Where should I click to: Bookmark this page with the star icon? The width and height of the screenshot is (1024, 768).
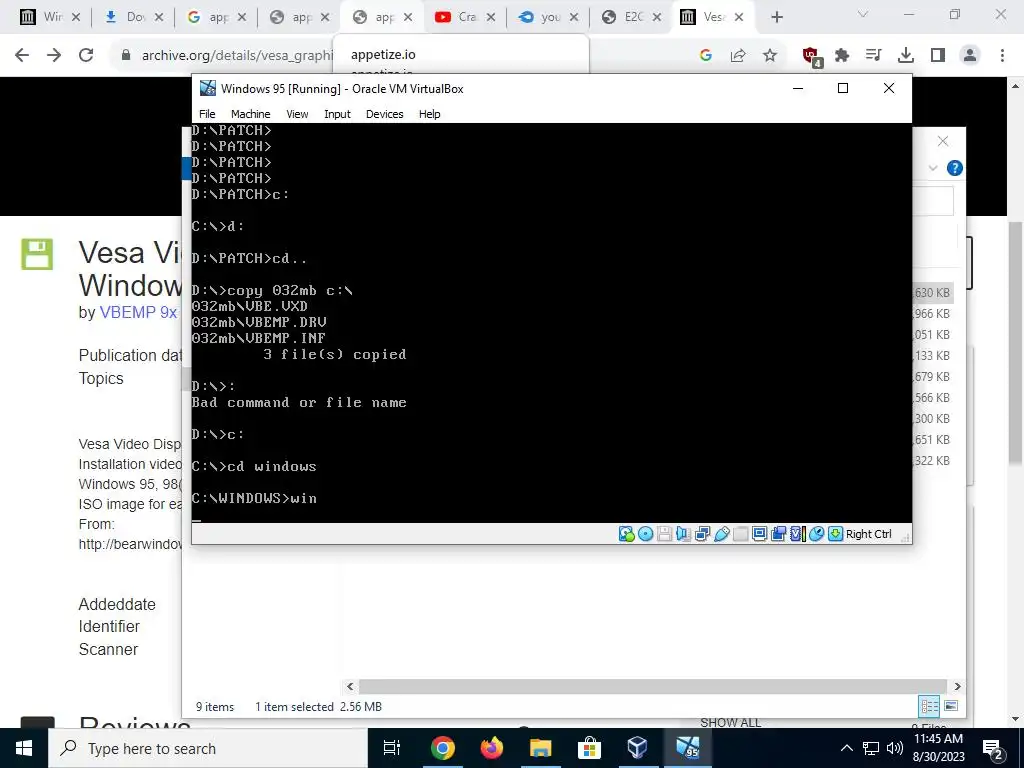point(770,56)
